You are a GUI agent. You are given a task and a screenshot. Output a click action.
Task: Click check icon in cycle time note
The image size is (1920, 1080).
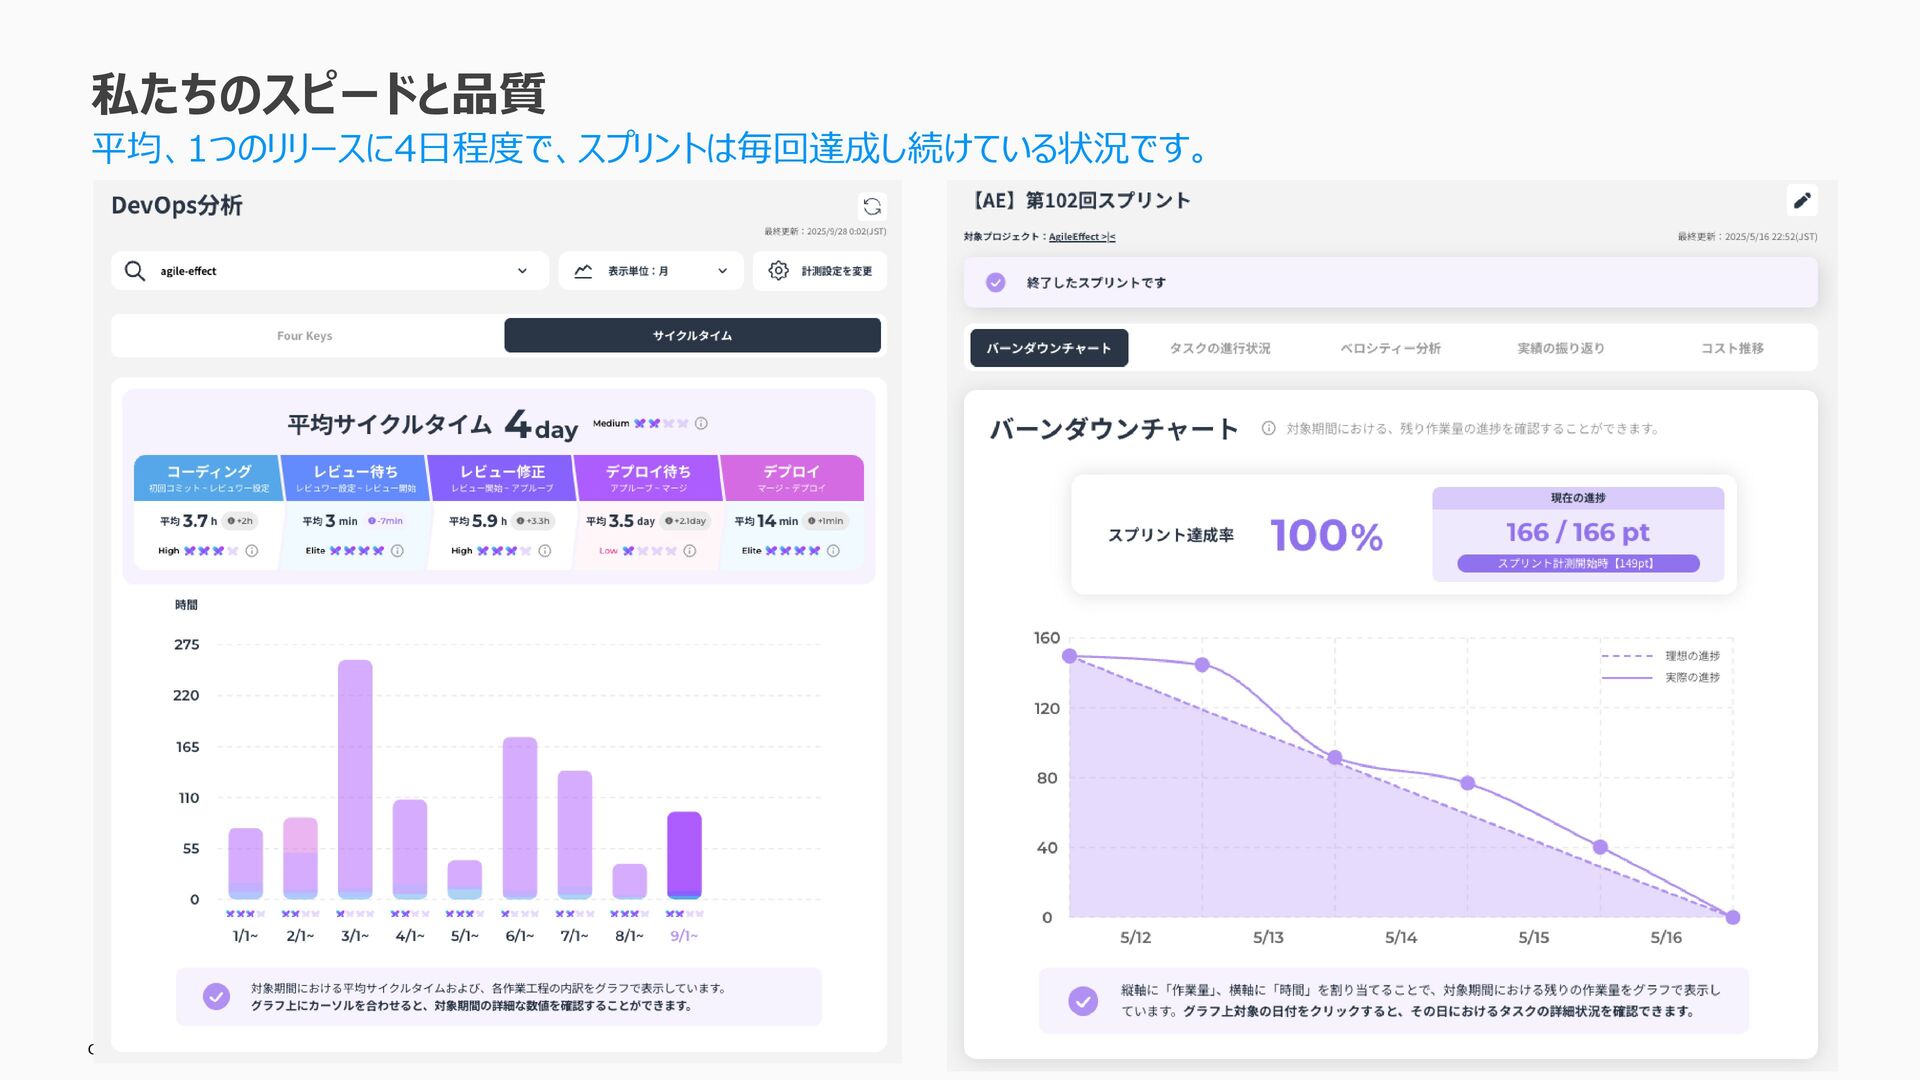[x=216, y=996]
